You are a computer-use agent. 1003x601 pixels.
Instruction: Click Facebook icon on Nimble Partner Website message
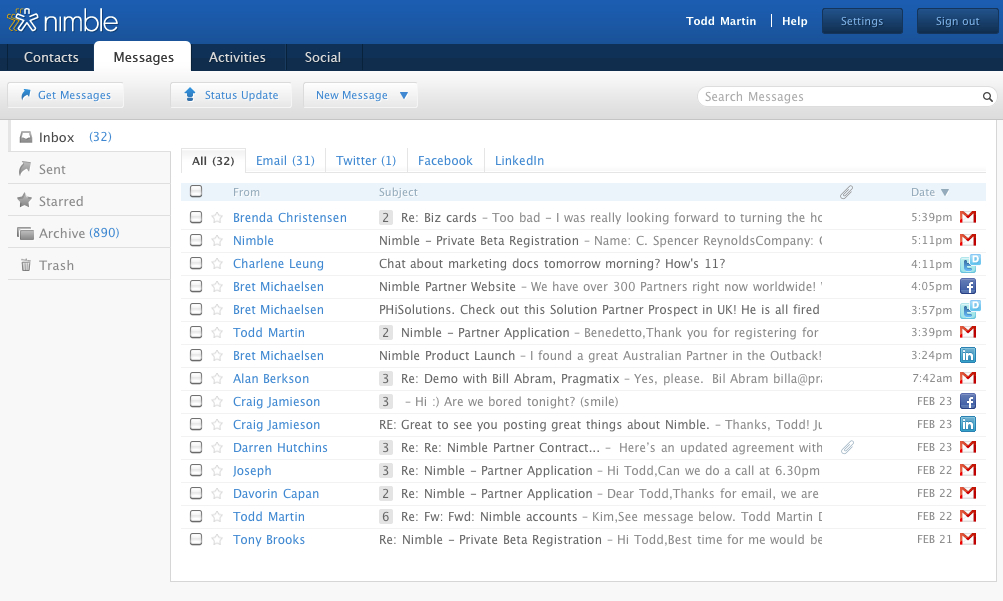pos(967,287)
